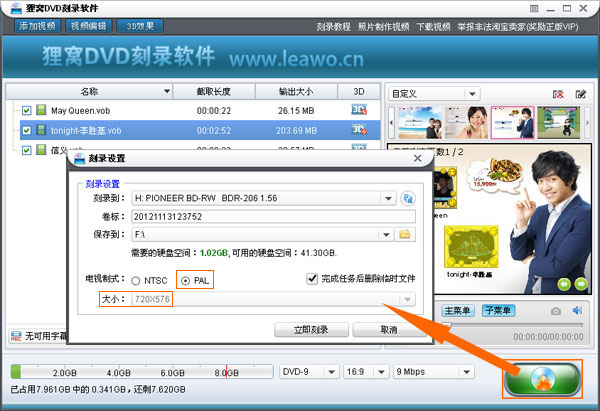Click the refresh drives icon
The height and width of the screenshot is (411, 600).
point(408,198)
